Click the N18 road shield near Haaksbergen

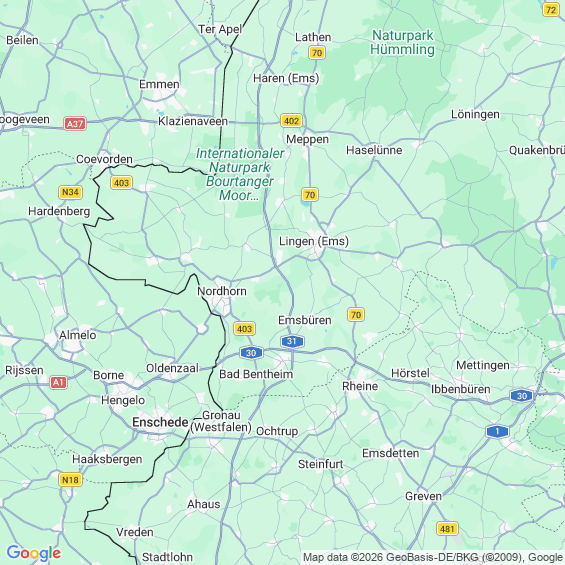70,480
